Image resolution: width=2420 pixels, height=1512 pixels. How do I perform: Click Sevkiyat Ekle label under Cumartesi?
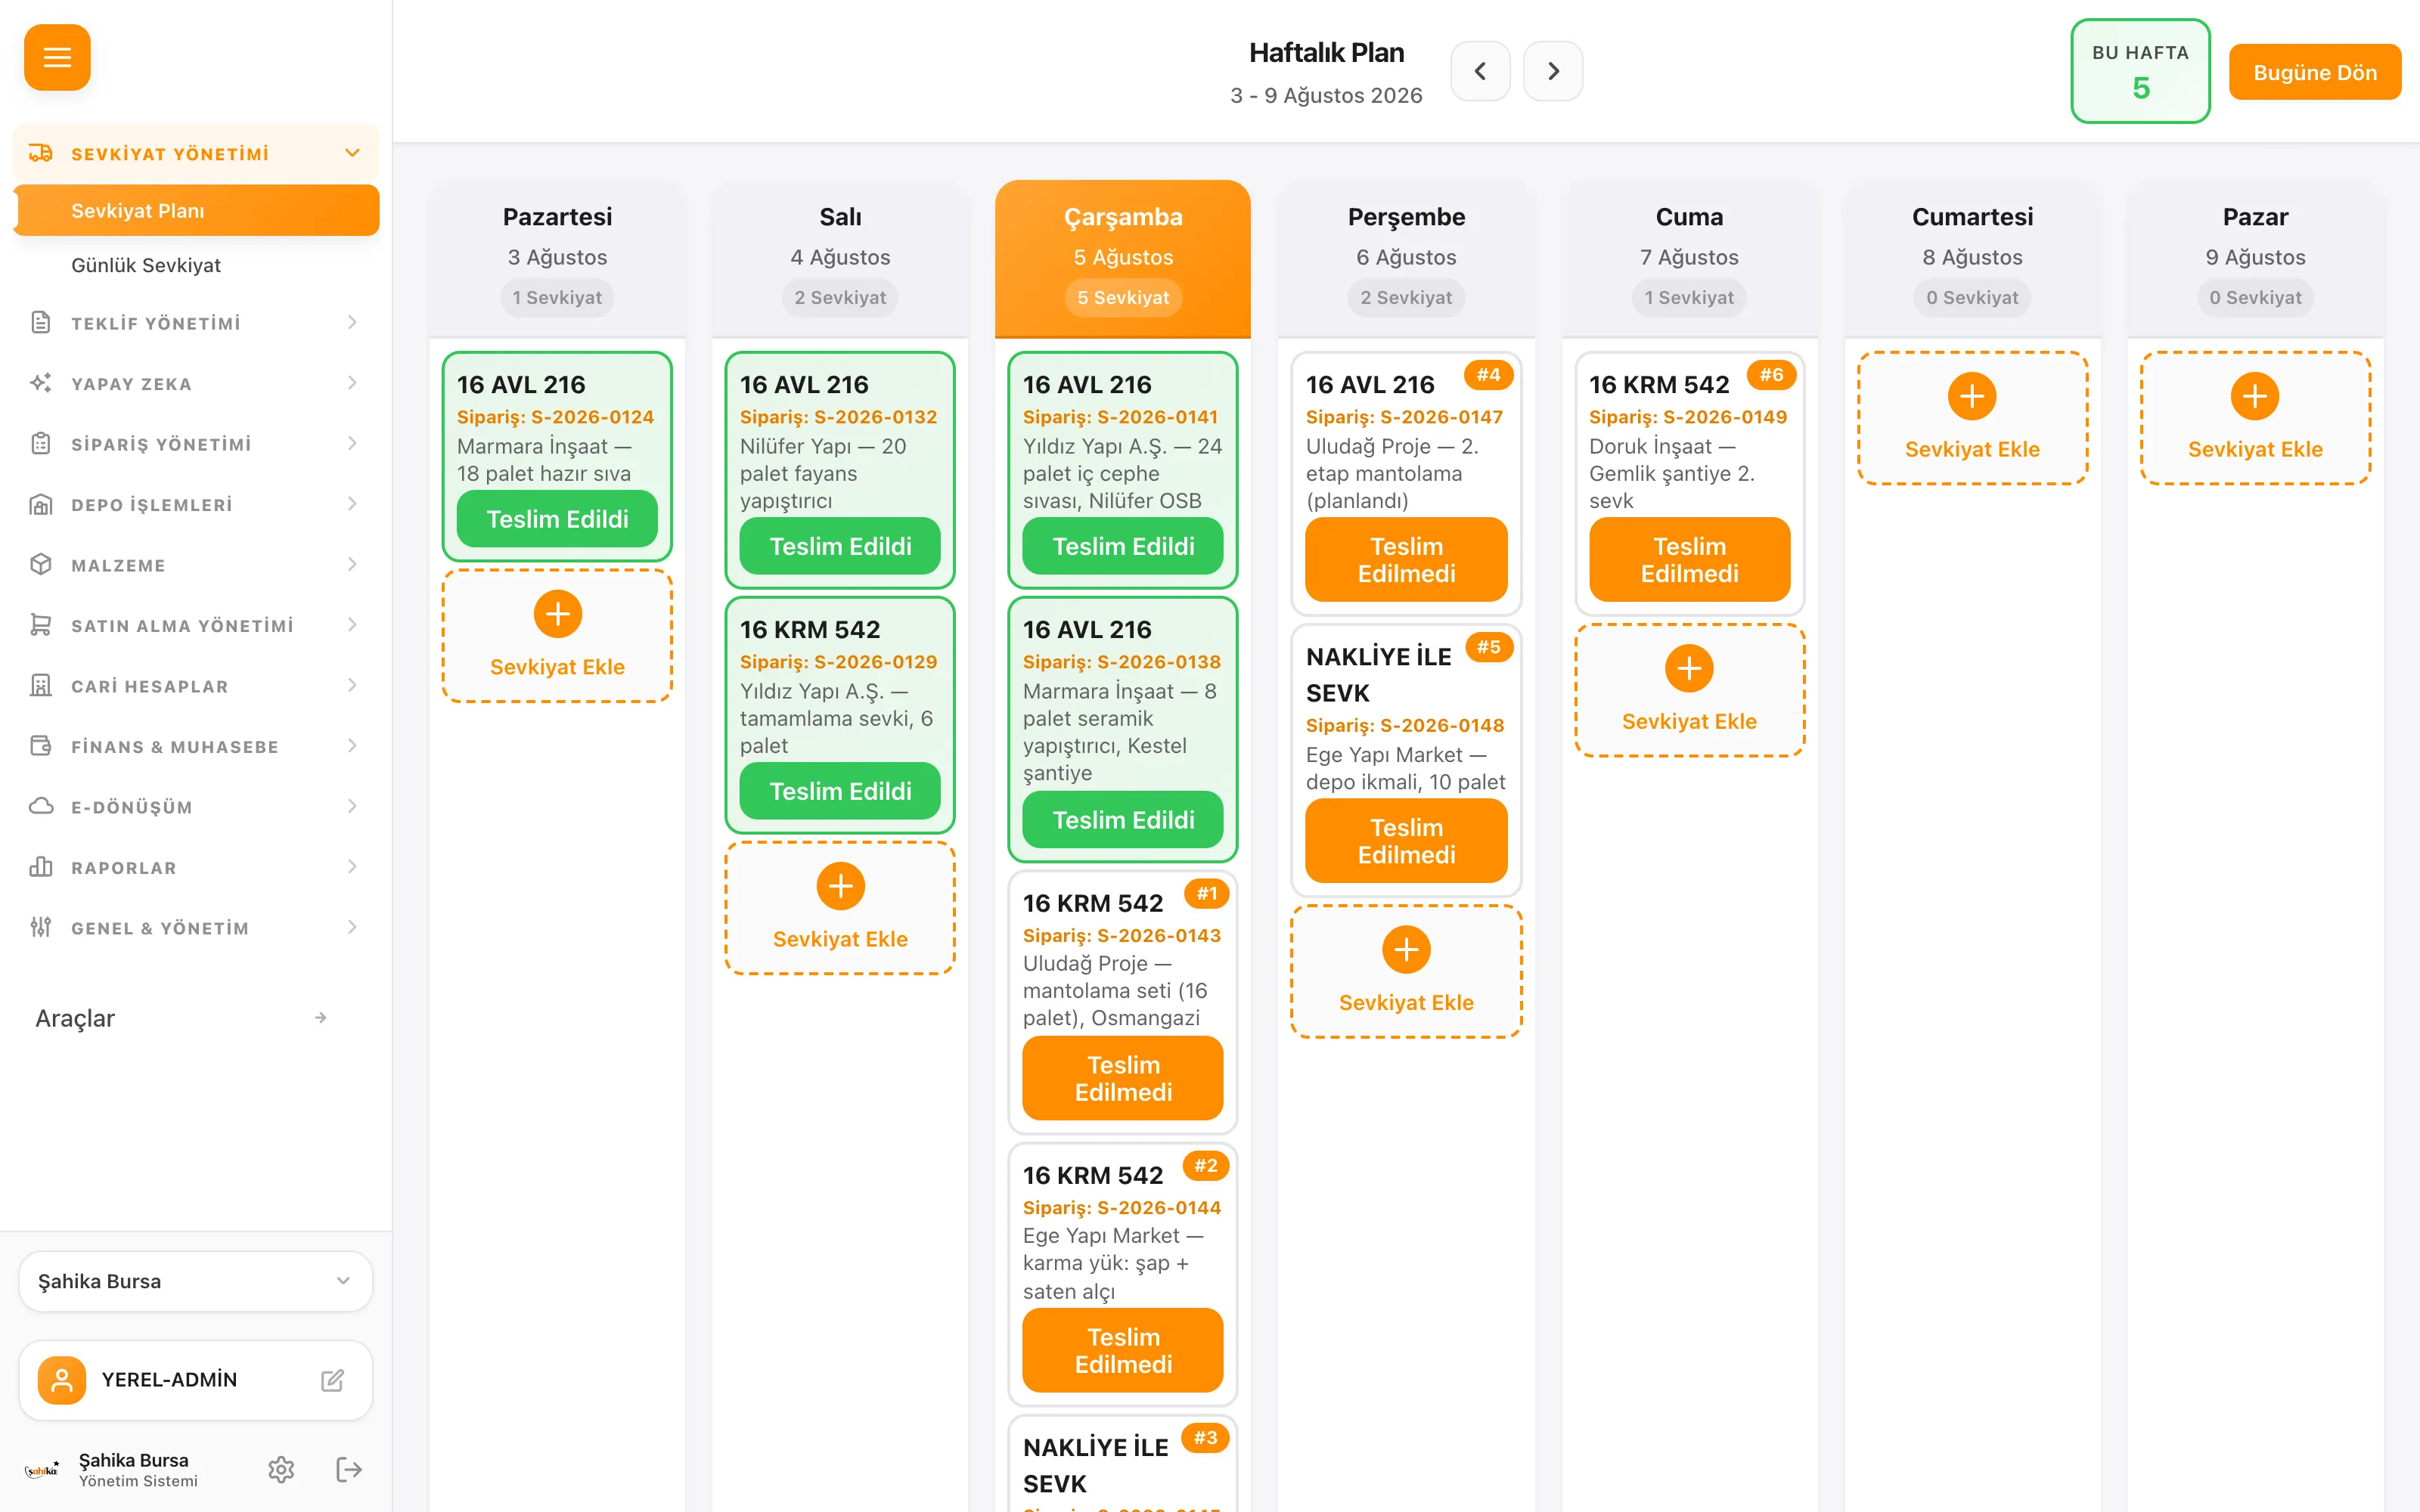(1972, 449)
